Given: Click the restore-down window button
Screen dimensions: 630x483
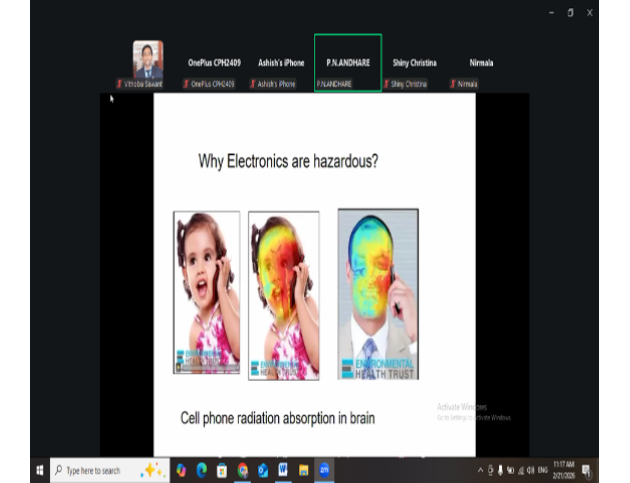Looking at the screenshot, I should pos(569,12).
